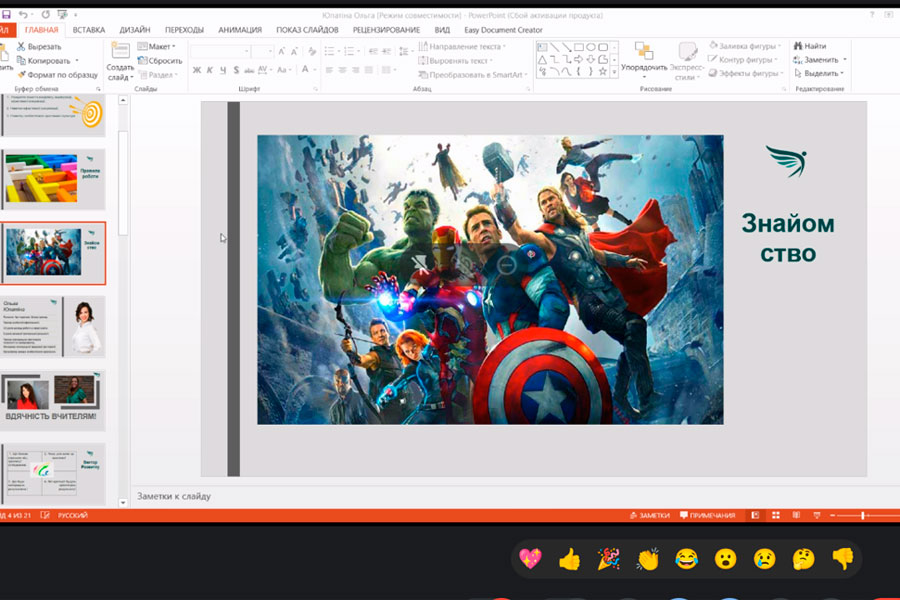Click the Save icon in quick access toolbar

coord(6,15)
